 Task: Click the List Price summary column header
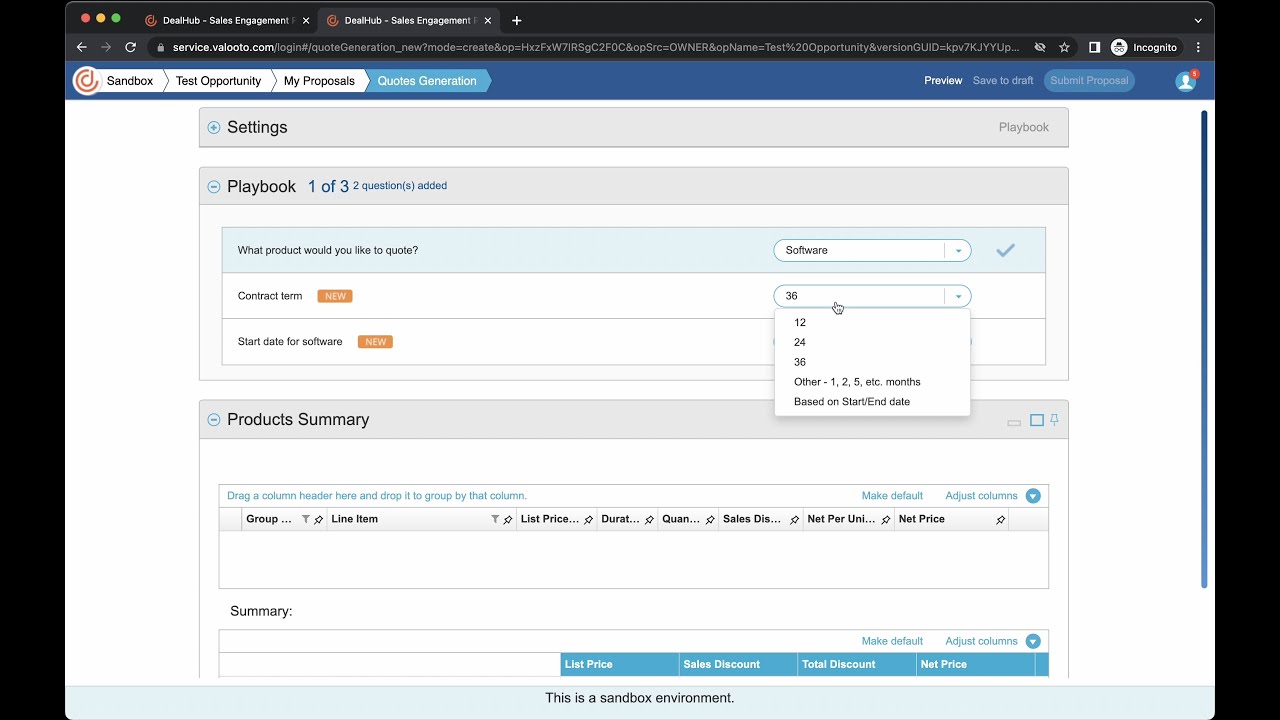[619, 665]
